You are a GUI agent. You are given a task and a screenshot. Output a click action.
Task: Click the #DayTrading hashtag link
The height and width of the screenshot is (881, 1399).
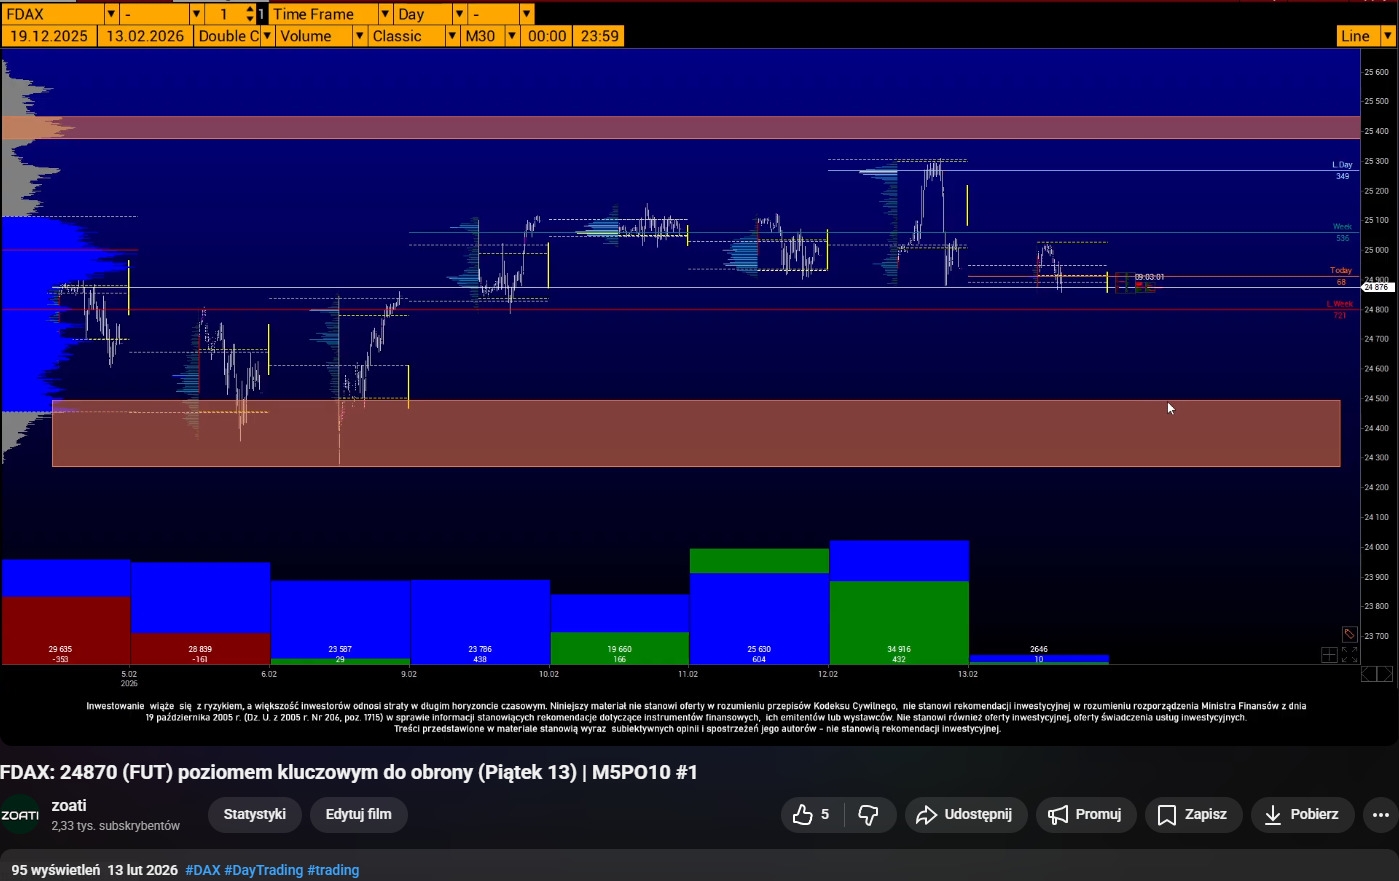pos(263,870)
